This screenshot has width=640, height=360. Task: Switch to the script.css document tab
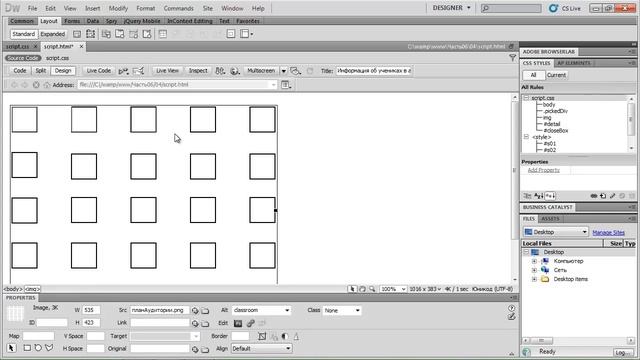point(18,47)
